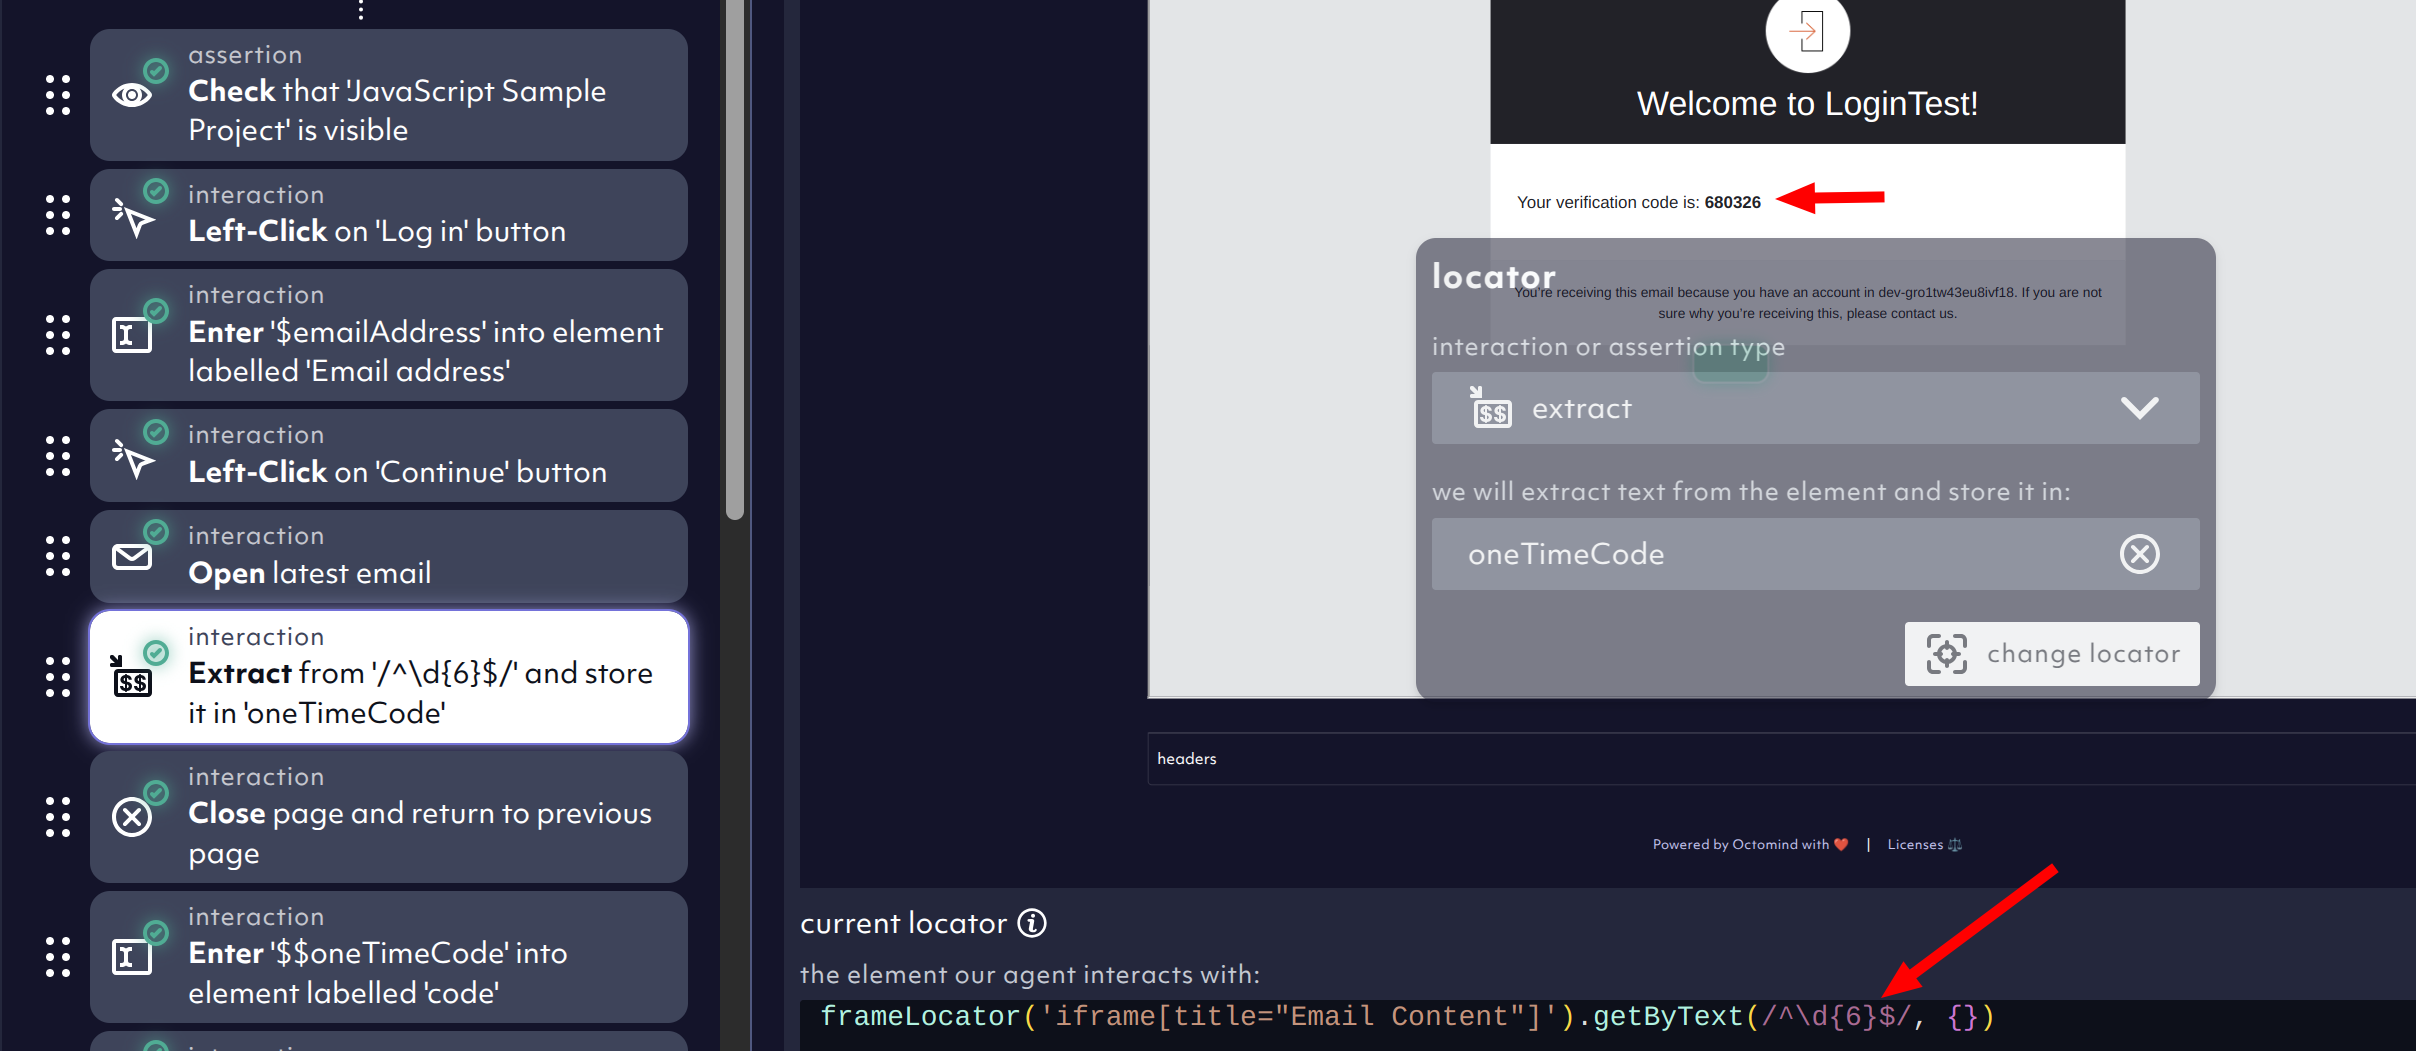
Task: Open the 'extract' interaction type dropdown
Action: pyautogui.click(x=1815, y=408)
